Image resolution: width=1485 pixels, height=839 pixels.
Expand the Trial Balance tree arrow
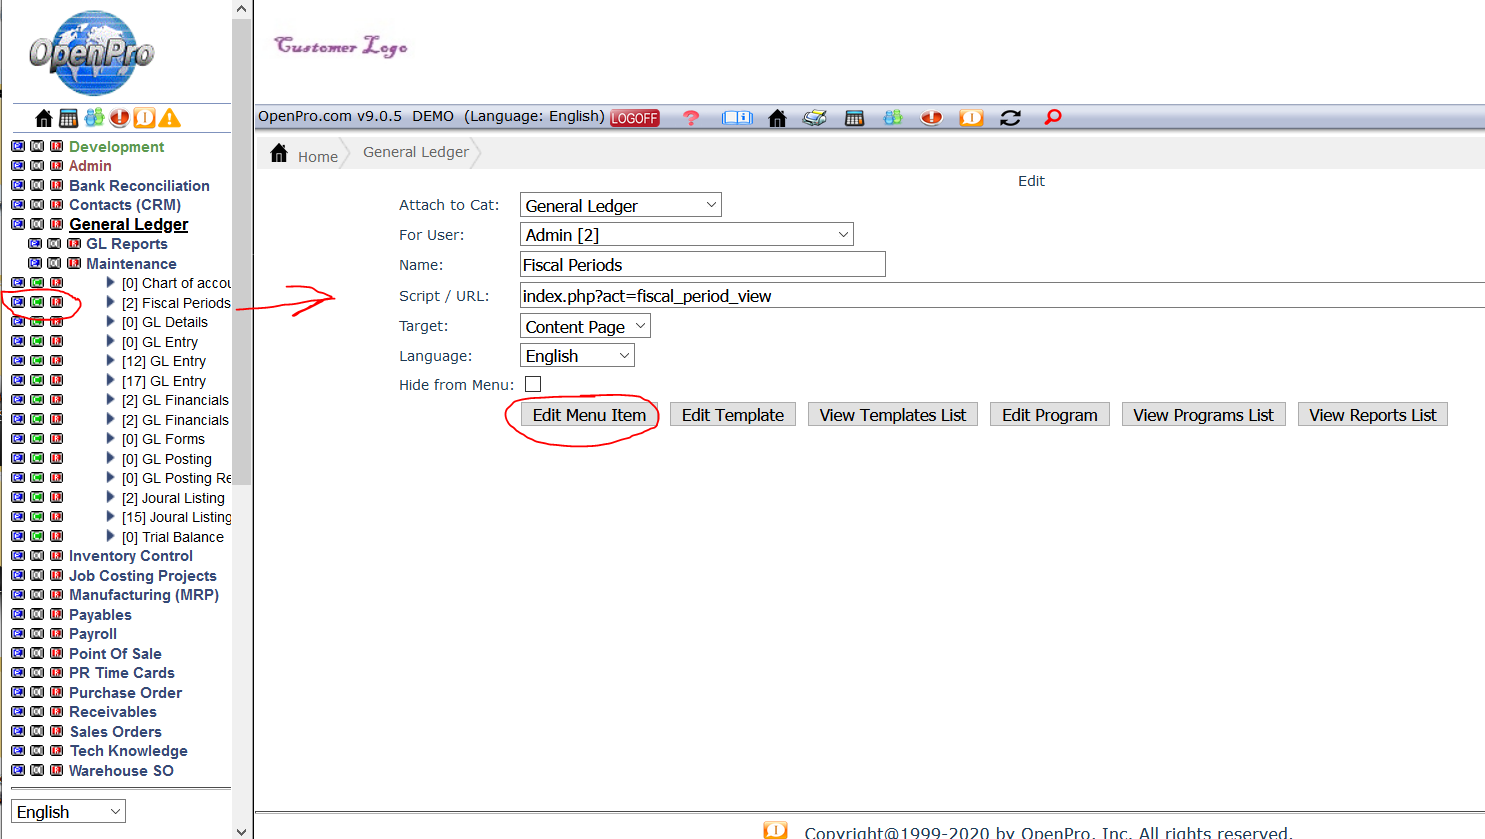pos(111,537)
